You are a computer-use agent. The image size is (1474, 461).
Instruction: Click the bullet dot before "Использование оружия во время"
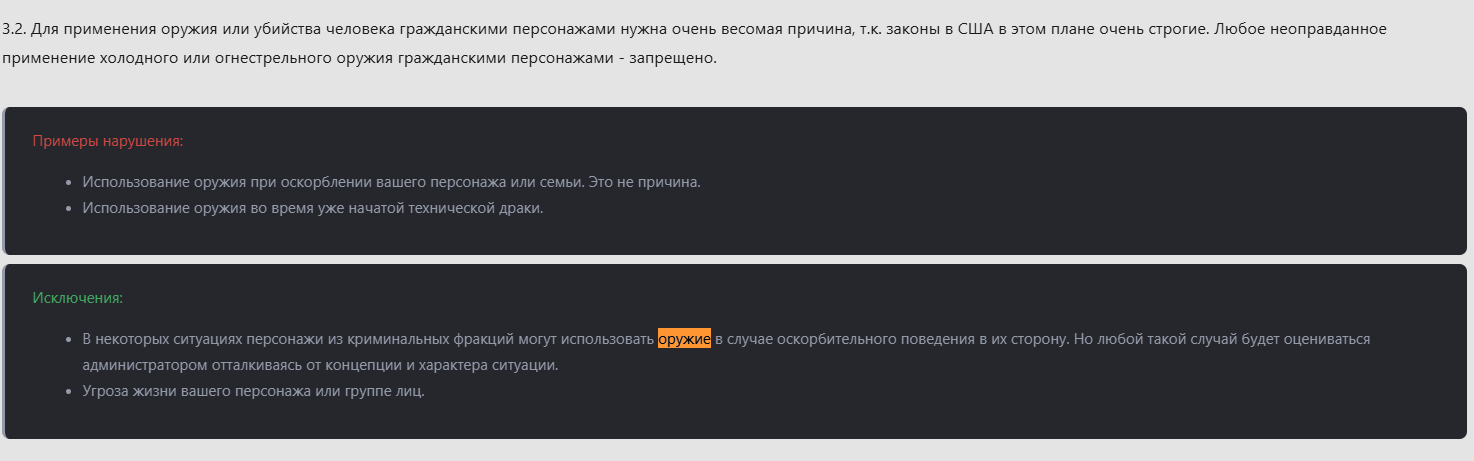click(x=68, y=210)
